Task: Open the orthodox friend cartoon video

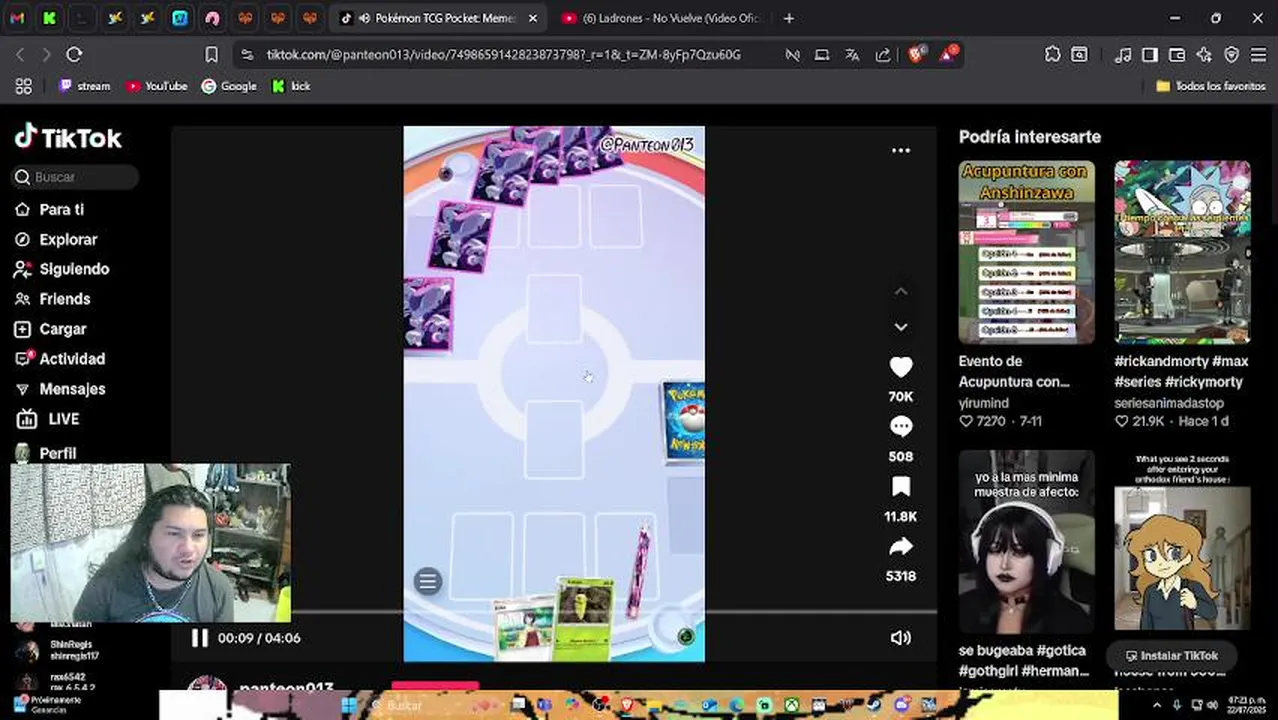Action: click(x=1182, y=540)
